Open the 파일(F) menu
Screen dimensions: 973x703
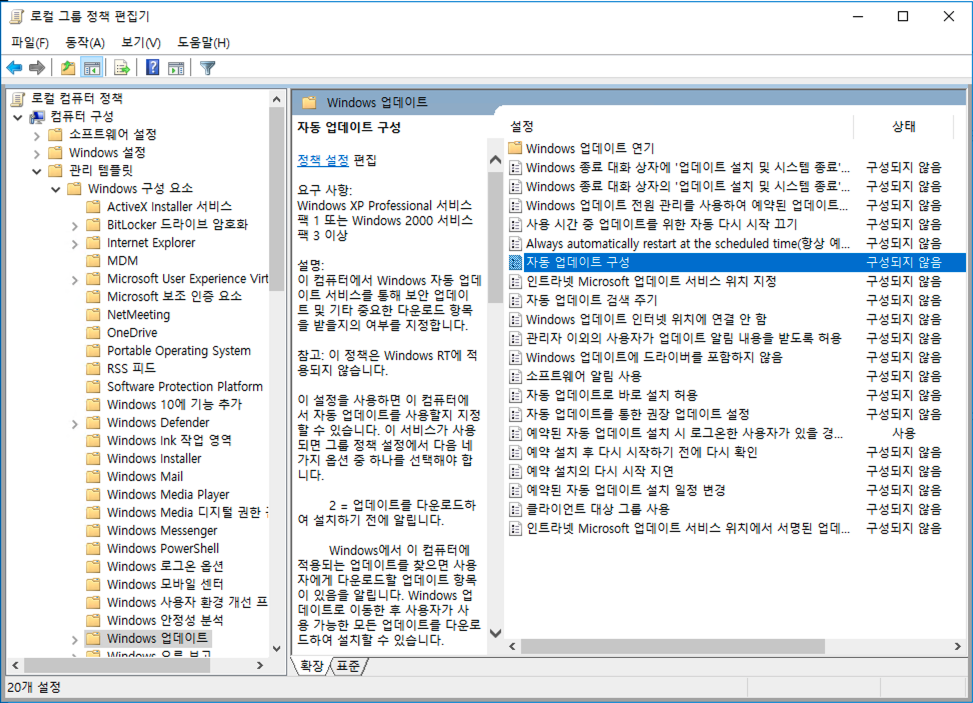(x=29, y=42)
